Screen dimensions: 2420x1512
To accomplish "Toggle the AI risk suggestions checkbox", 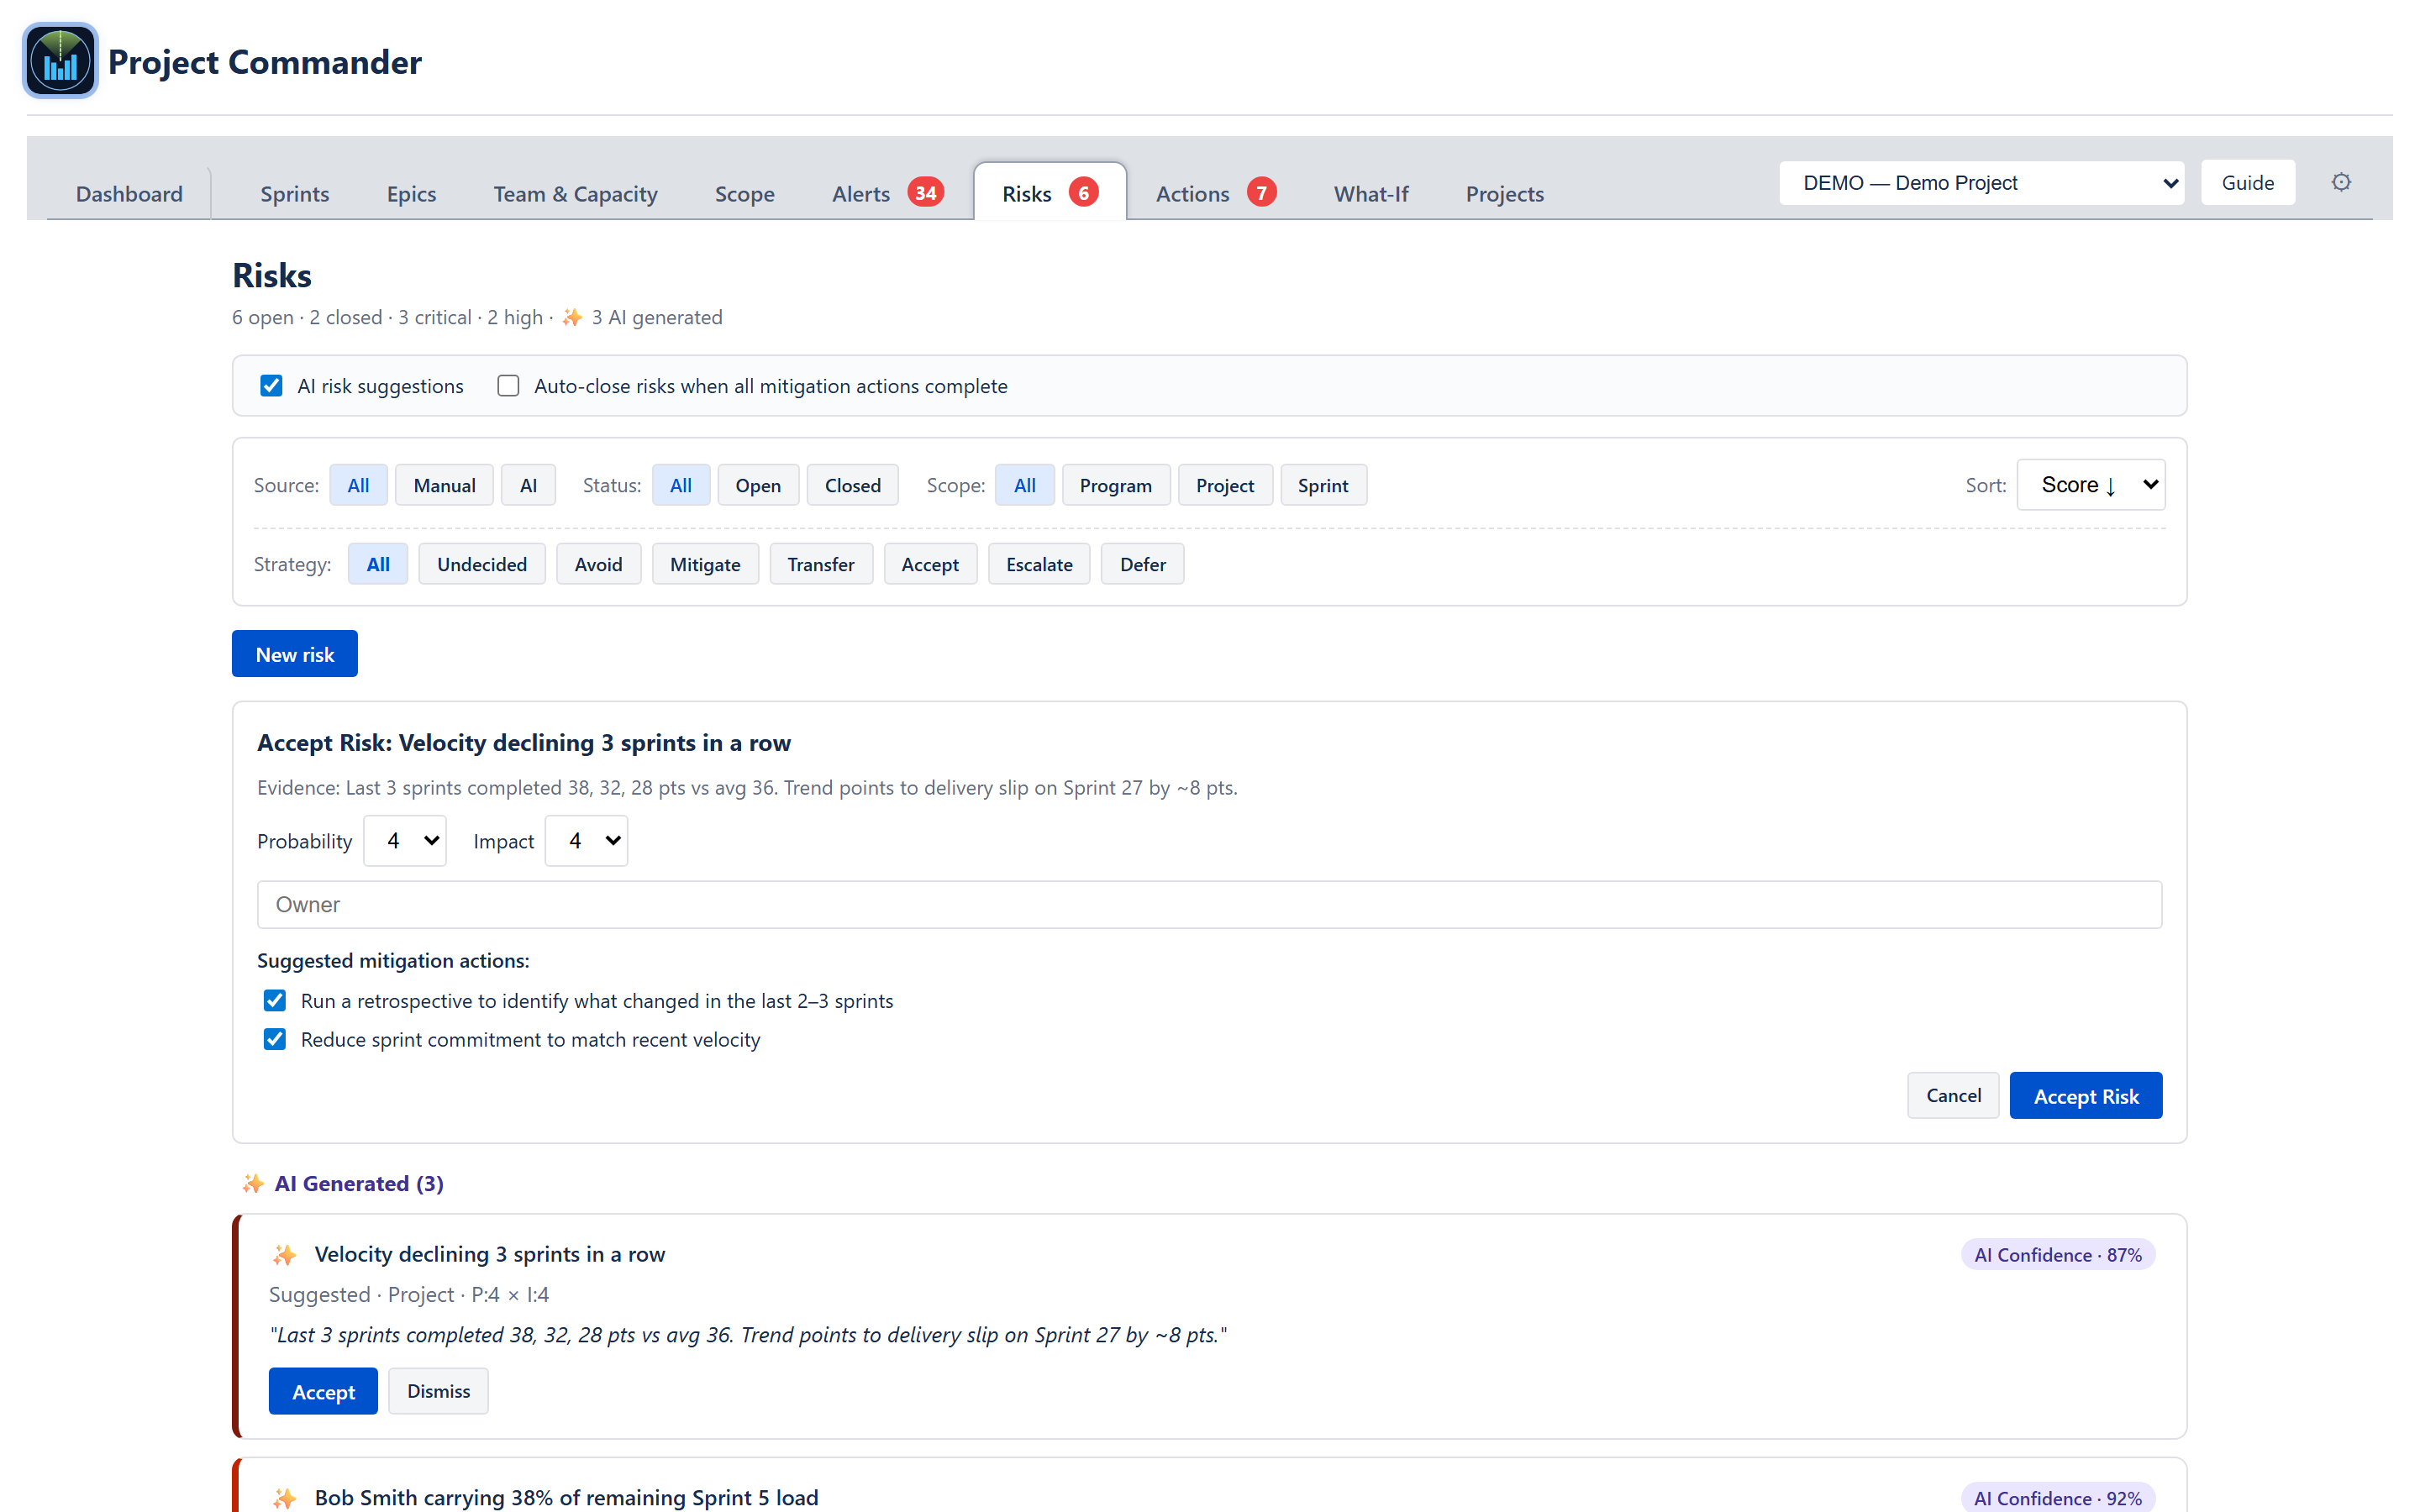I will coord(271,386).
